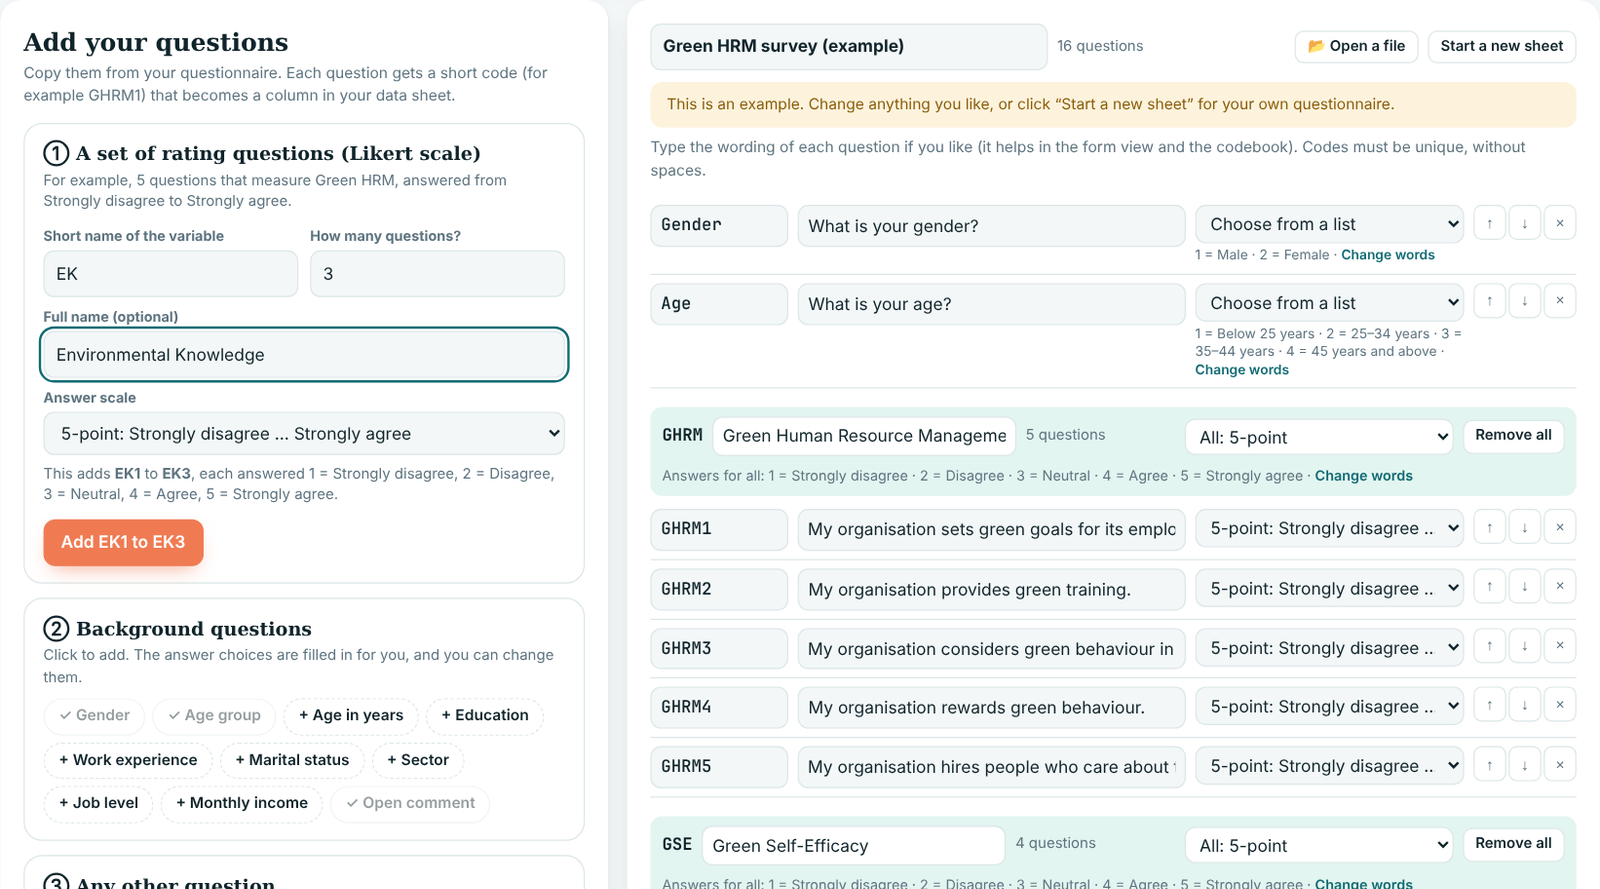The width and height of the screenshot is (1600, 889).
Task: Delete the GHRM1 question
Action: [1560, 527]
